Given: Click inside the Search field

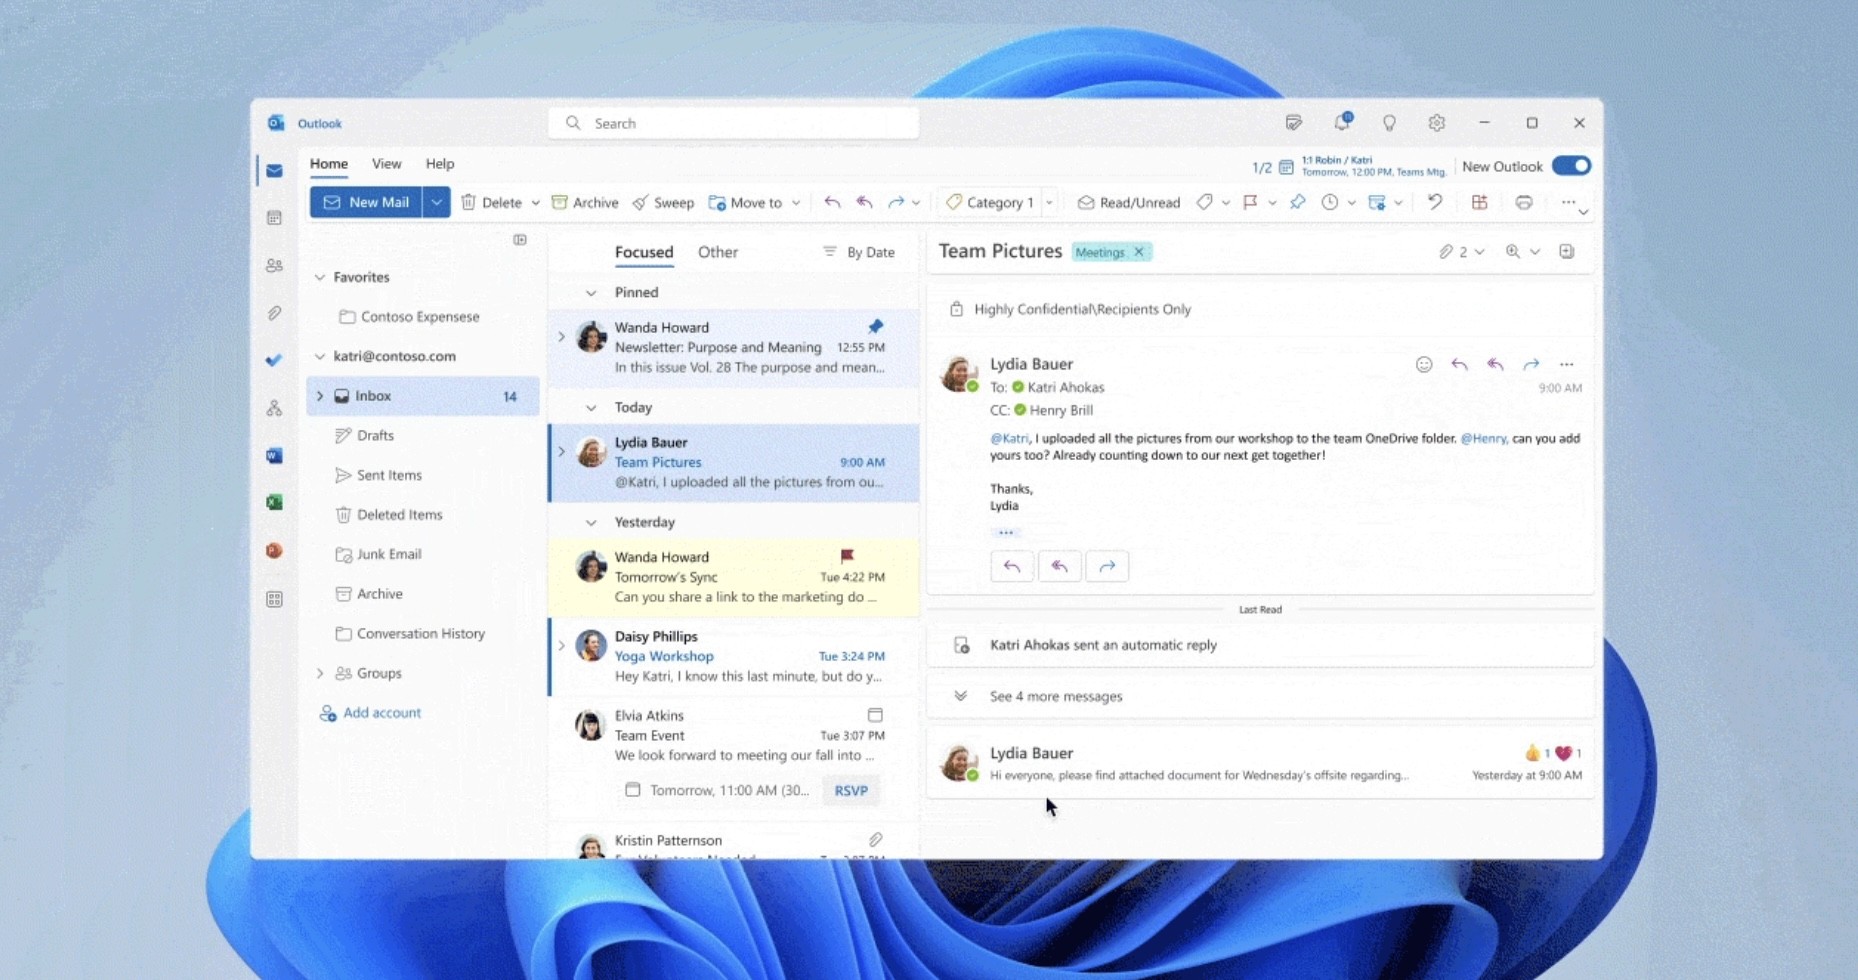Looking at the screenshot, I should (x=733, y=122).
